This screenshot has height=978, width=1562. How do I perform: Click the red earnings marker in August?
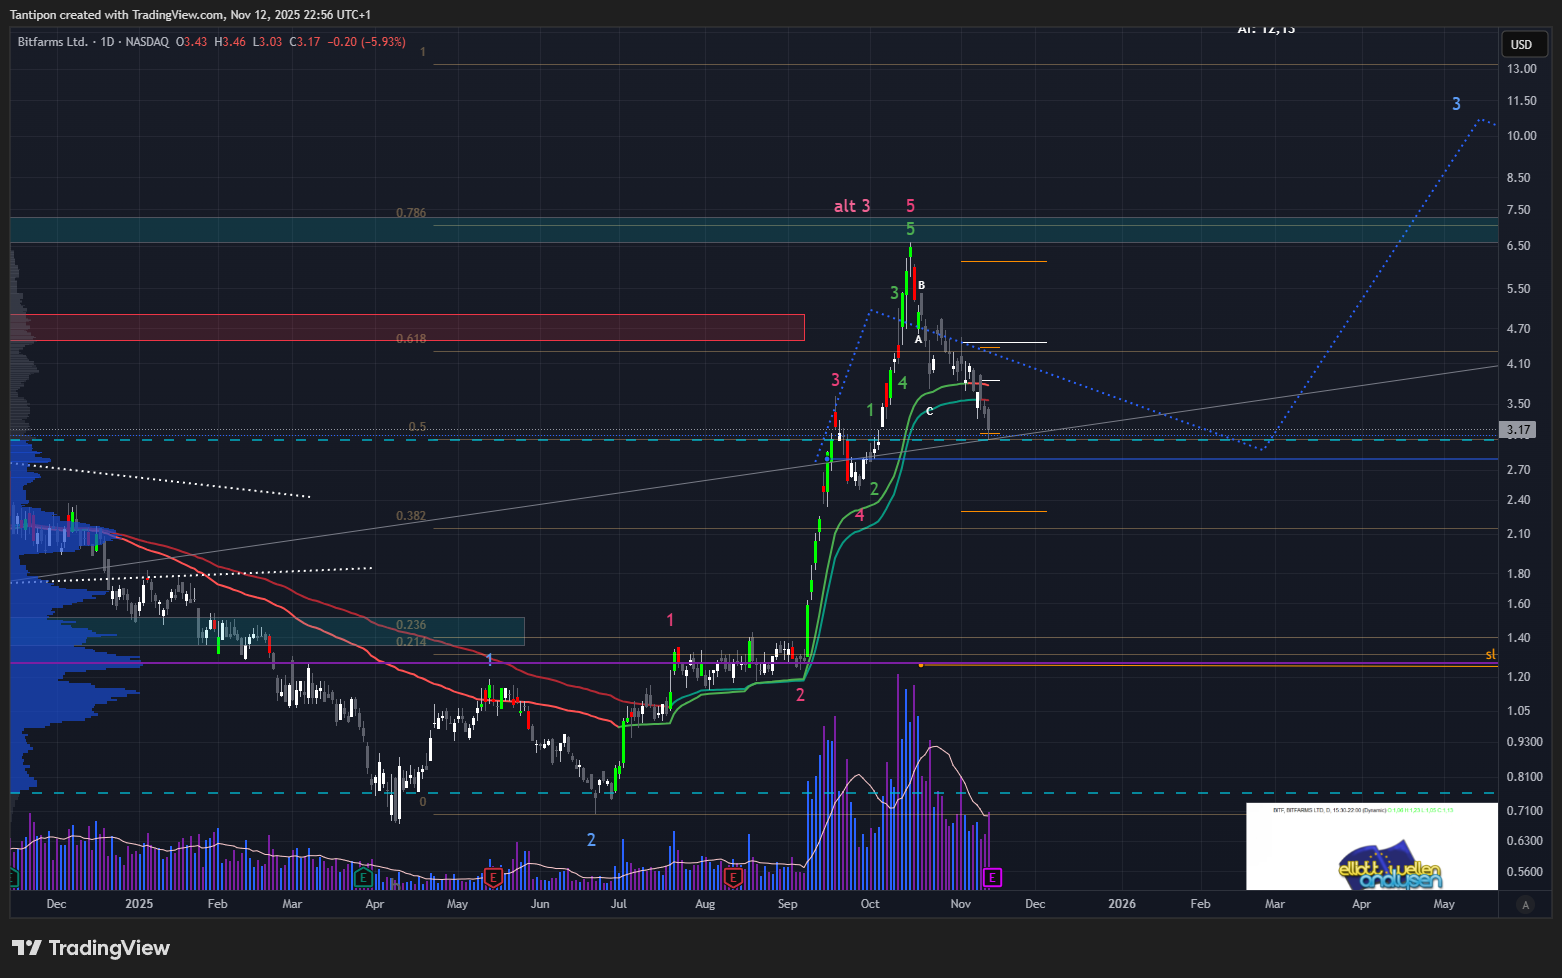point(733,878)
